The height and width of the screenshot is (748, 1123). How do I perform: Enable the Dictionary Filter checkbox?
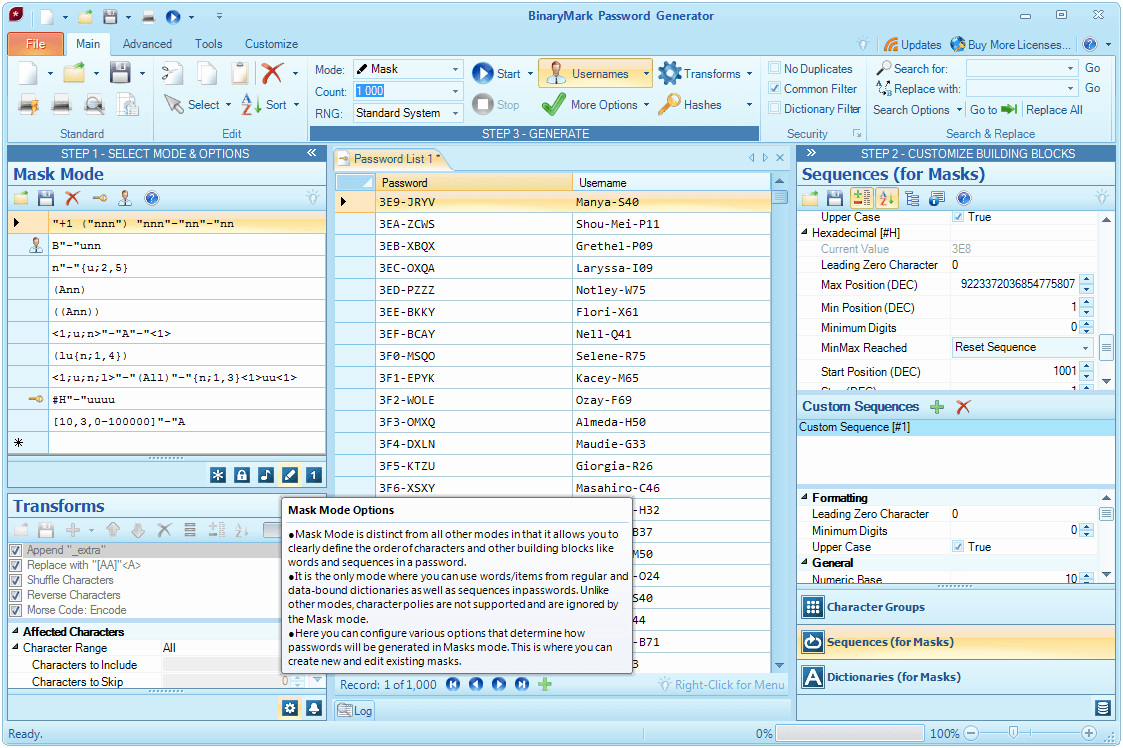(x=774, y=108)
